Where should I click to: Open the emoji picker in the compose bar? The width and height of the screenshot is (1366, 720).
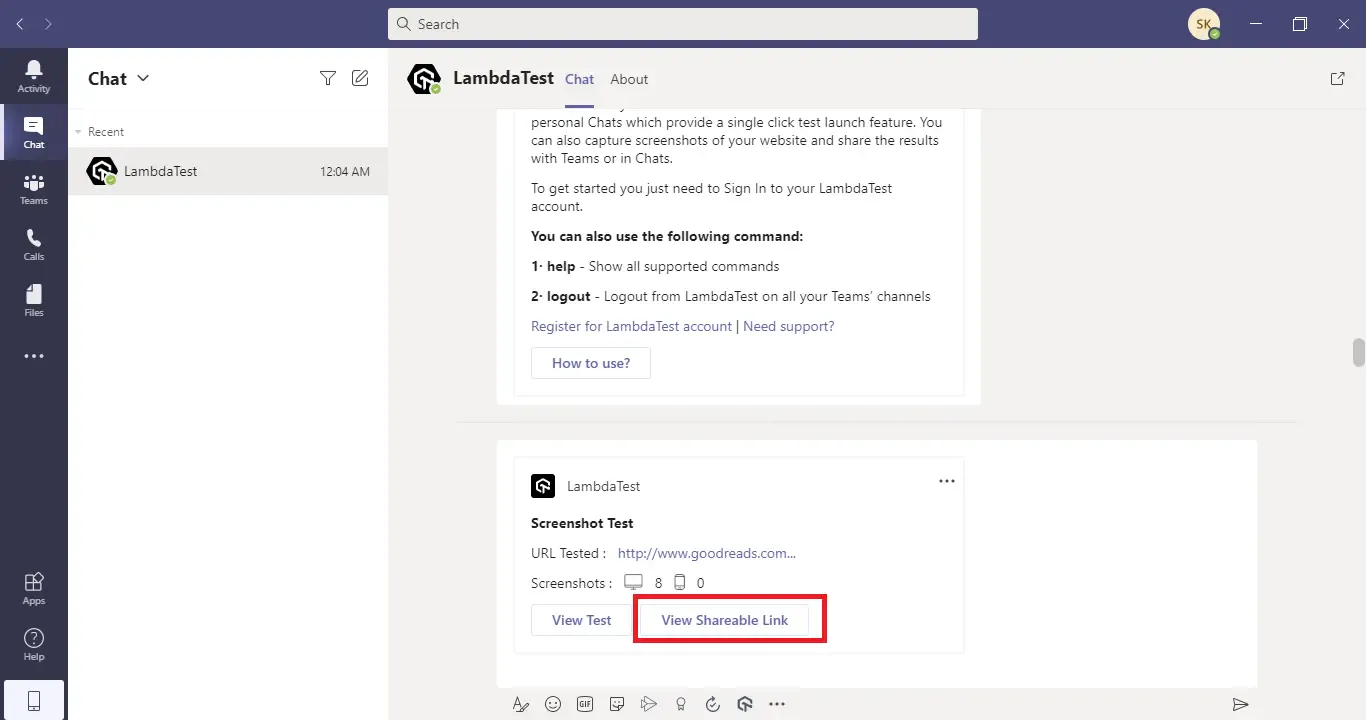tap(553, 703)
